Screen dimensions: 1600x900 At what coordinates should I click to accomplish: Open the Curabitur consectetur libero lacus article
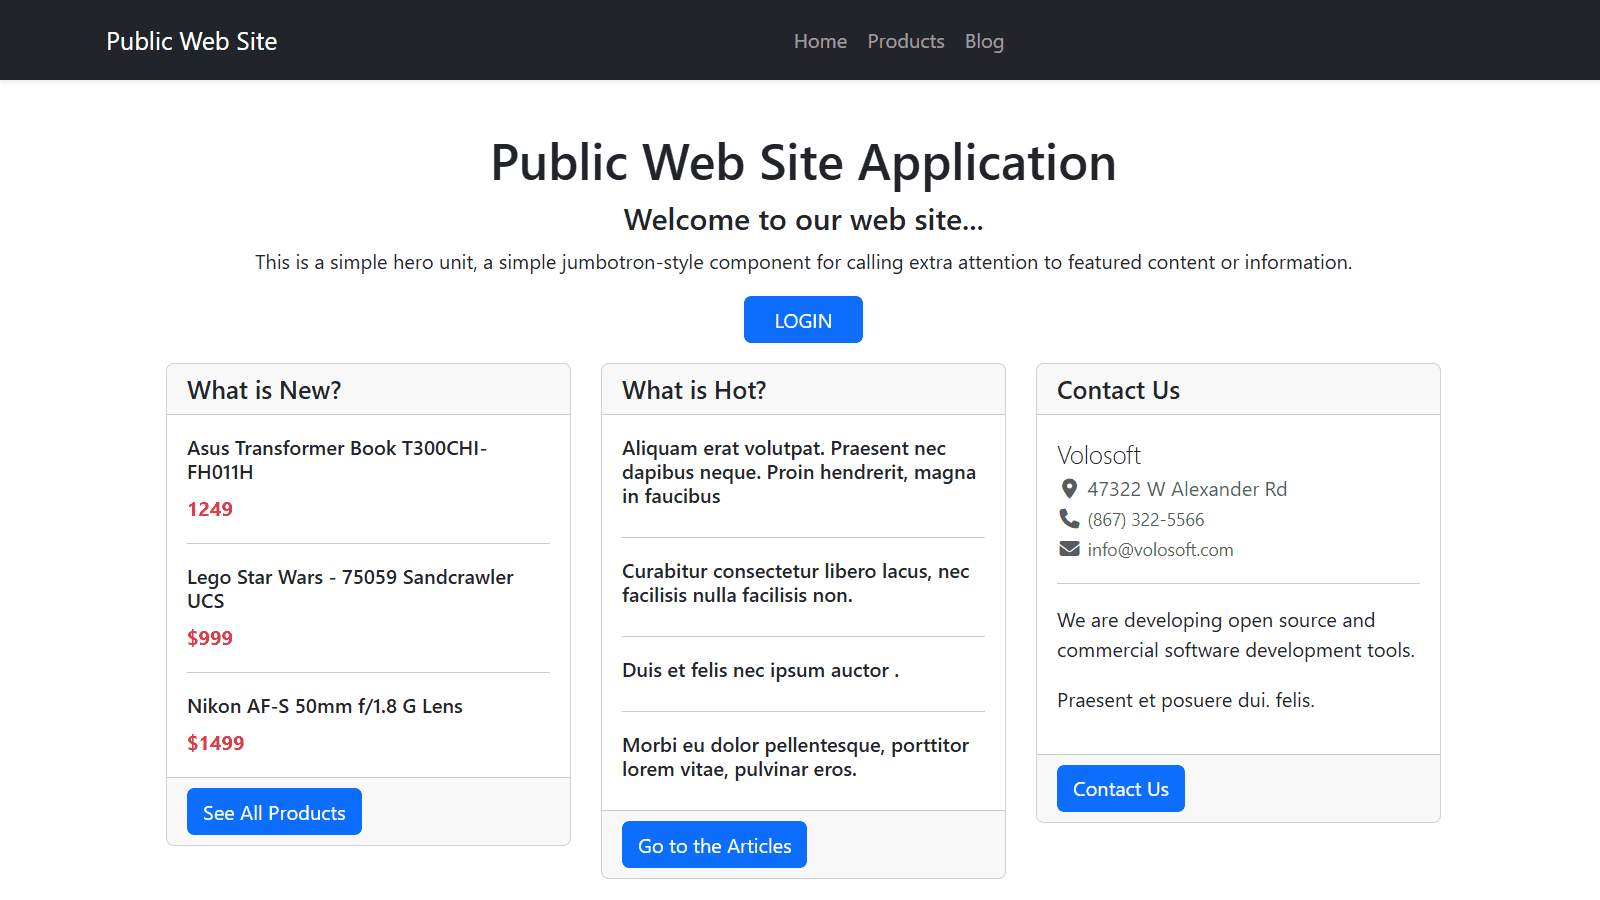pos(796,583)
